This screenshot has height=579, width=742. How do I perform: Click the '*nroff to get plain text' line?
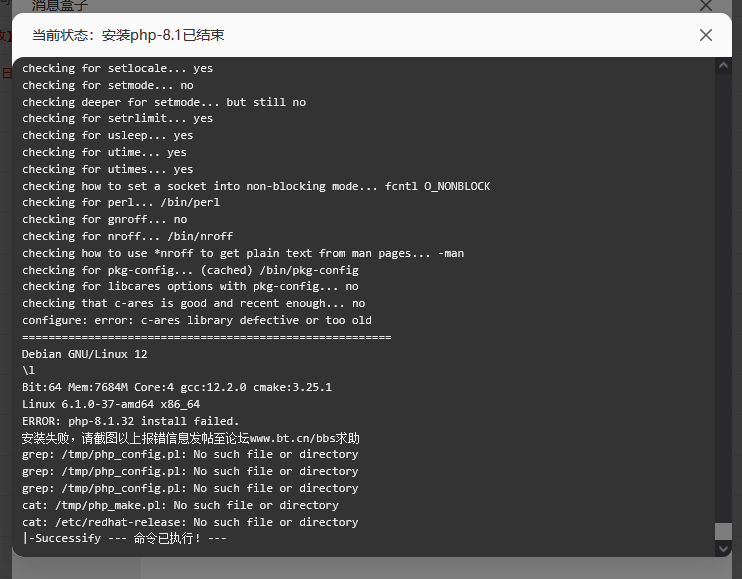243,253
